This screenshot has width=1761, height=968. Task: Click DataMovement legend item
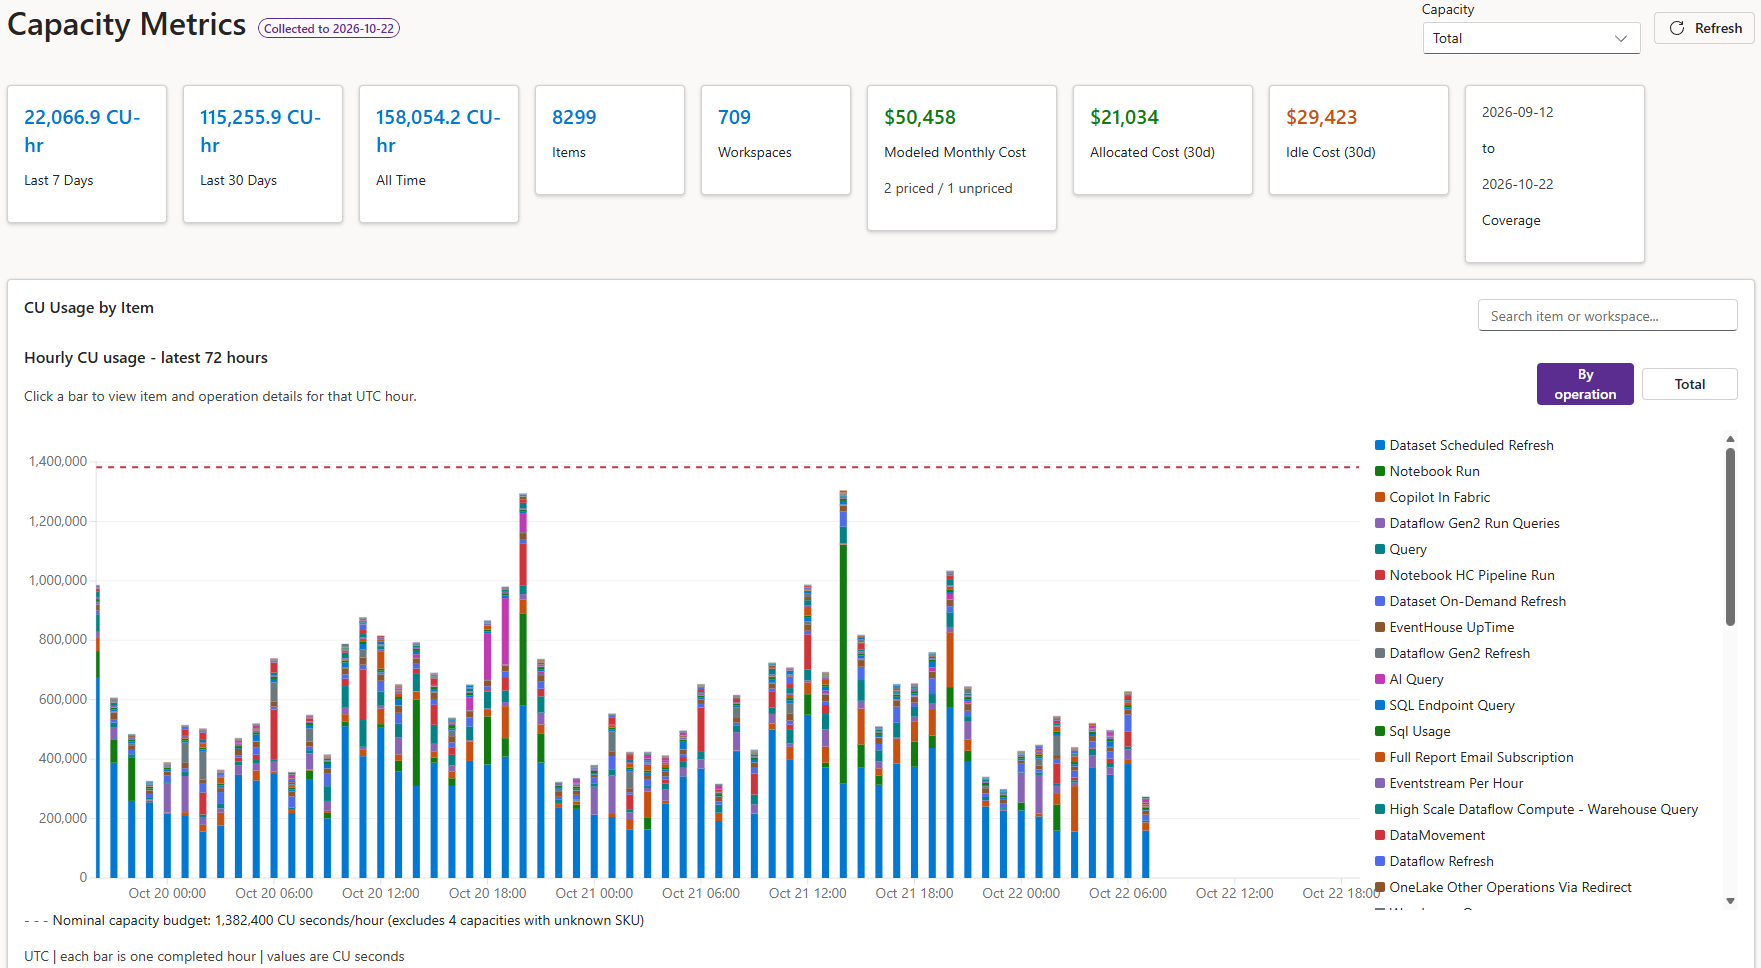[1430, 835]
